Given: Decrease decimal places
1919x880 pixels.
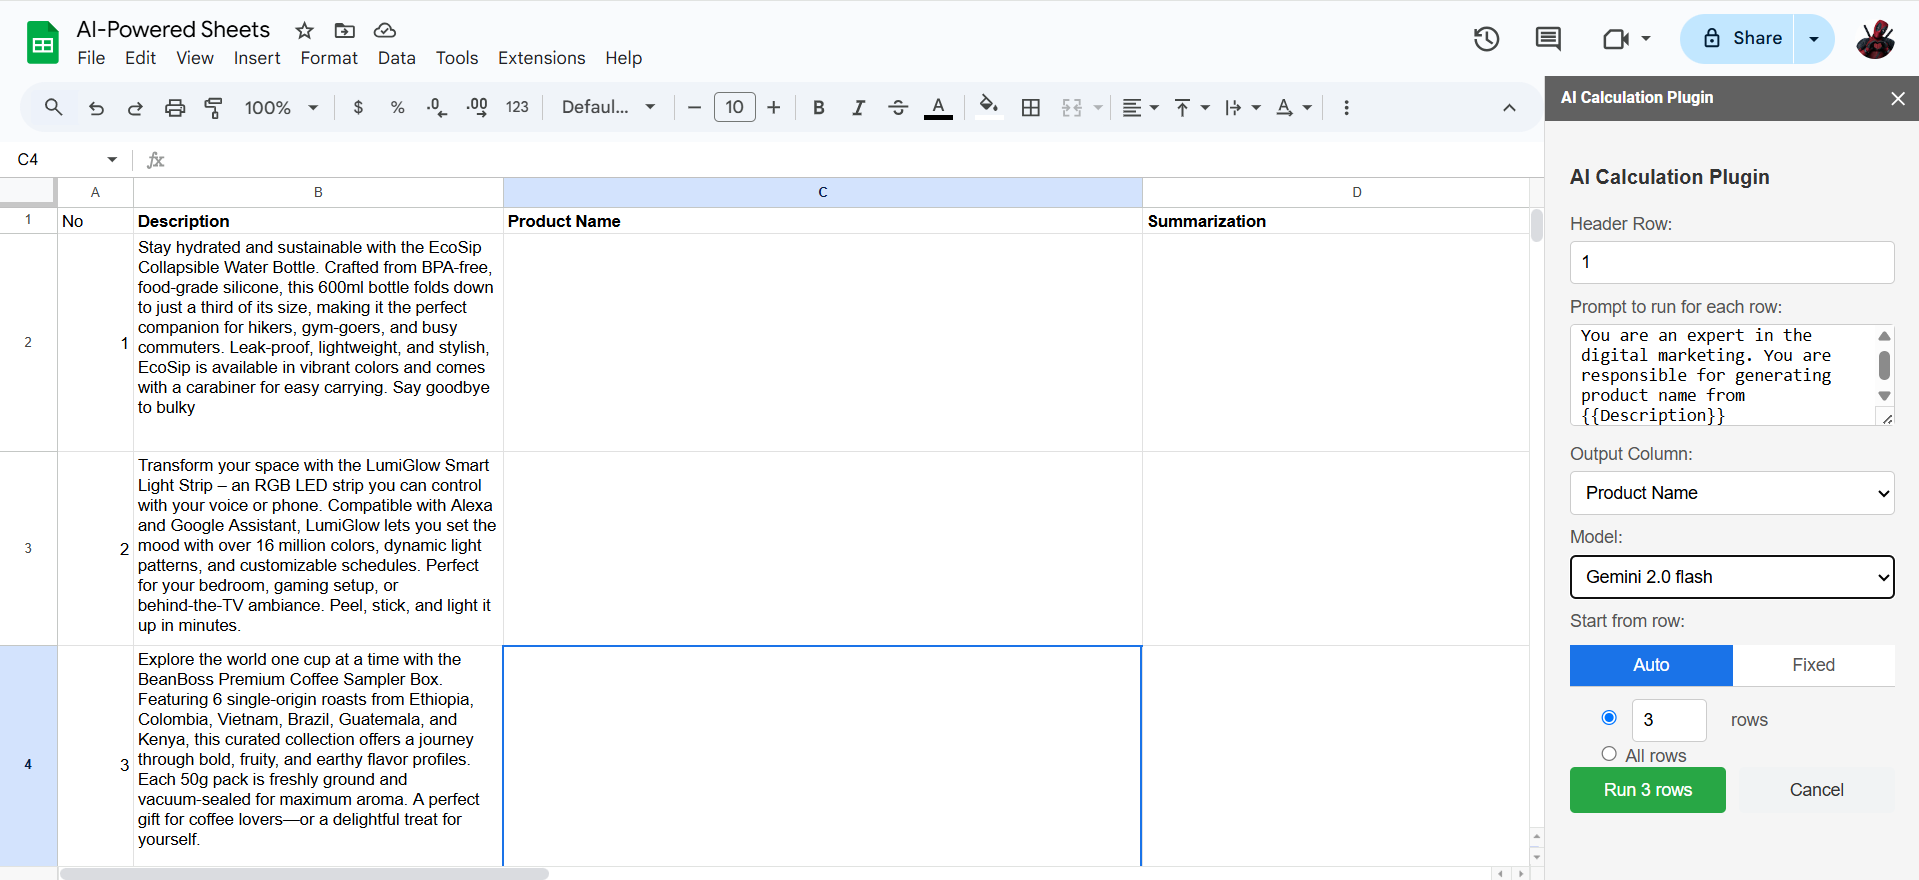Looking at the screenshot, I should (437, 108).
